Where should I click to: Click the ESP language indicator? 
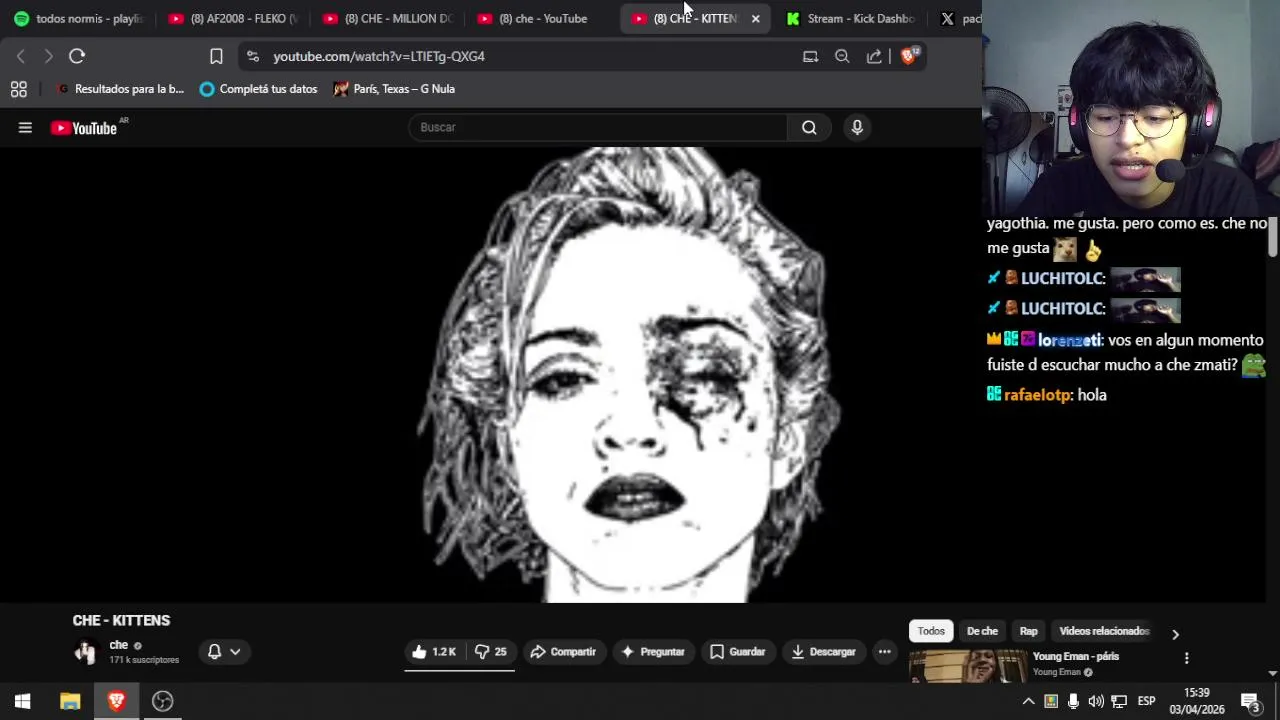point(1146,701)
